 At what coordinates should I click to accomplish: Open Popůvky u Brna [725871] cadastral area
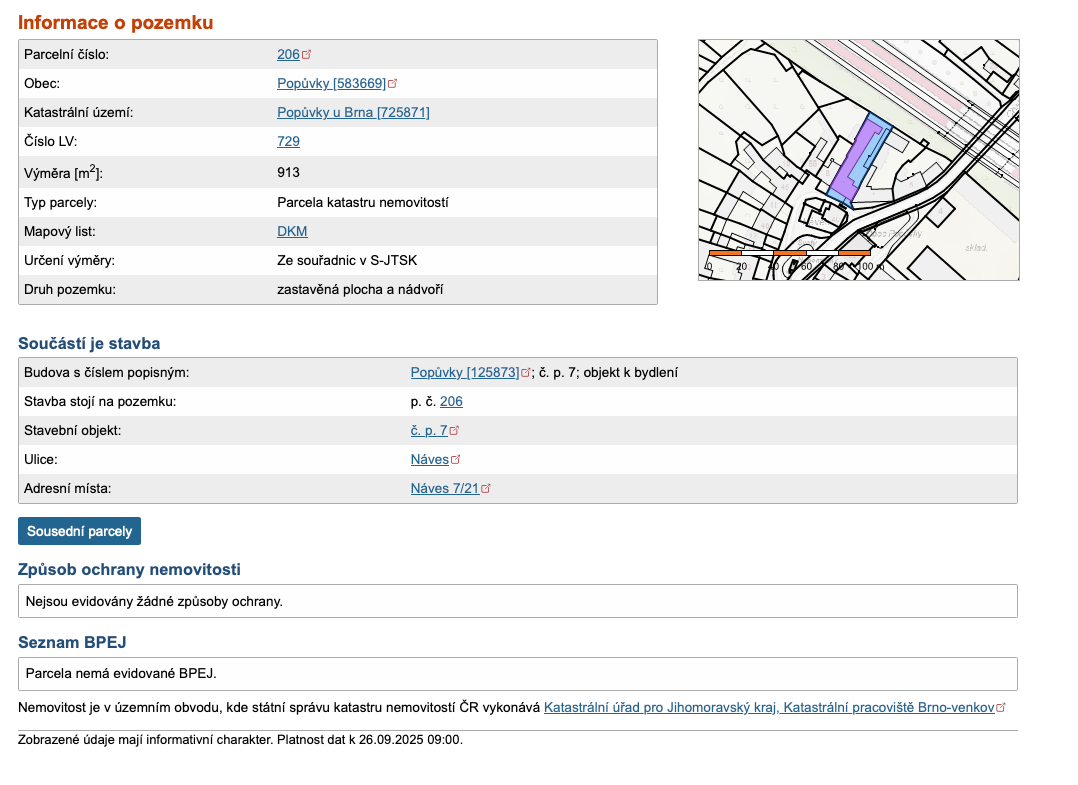coord(353,113)
